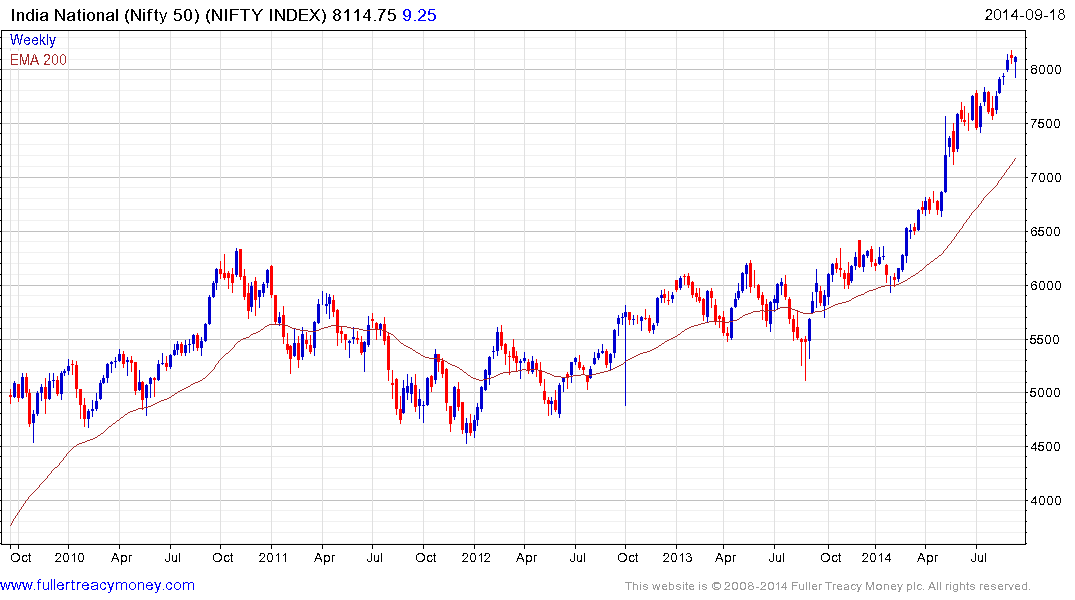This screenshot has height=600, width=1075.
Task: Click the 2012 year axis label
Action: click(x=476, y=557)
